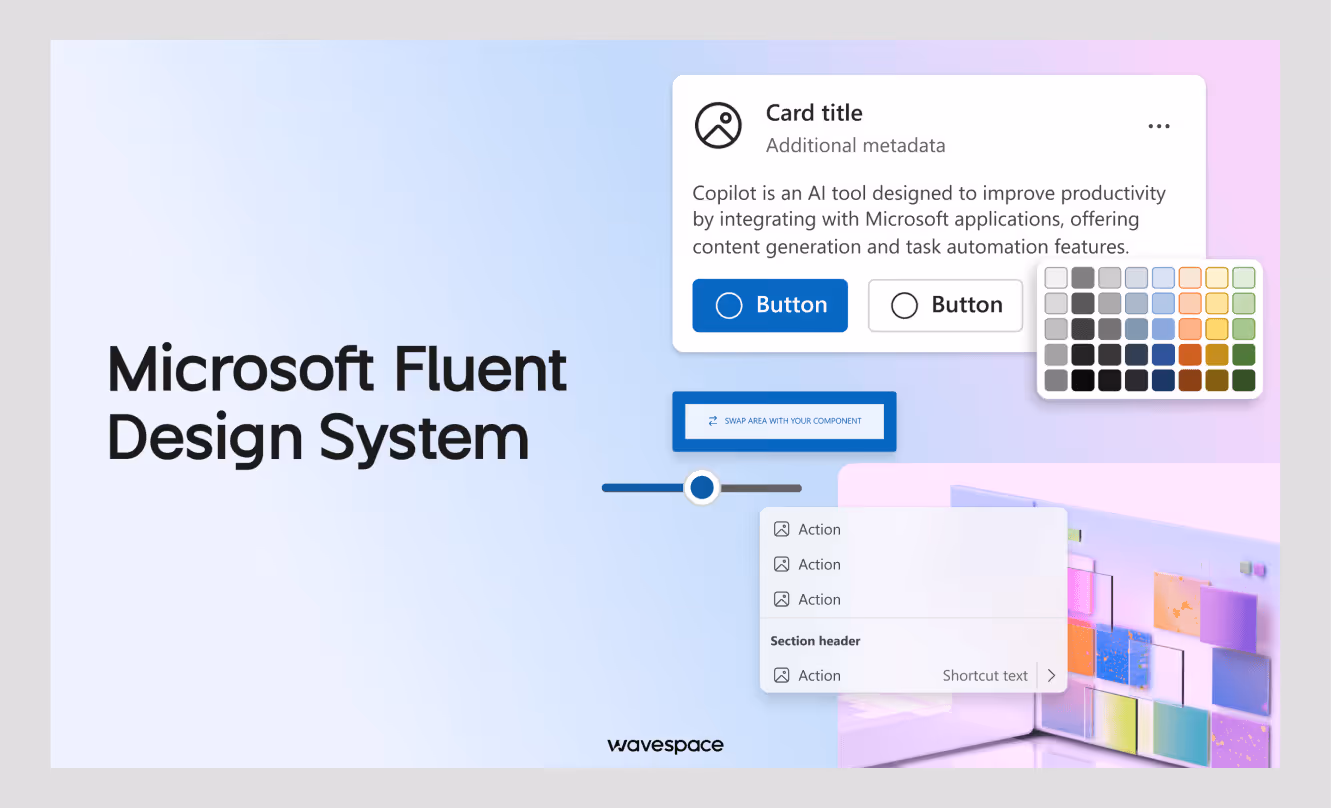Pick the palest green swatch in top row

(x=1243, y=277)
